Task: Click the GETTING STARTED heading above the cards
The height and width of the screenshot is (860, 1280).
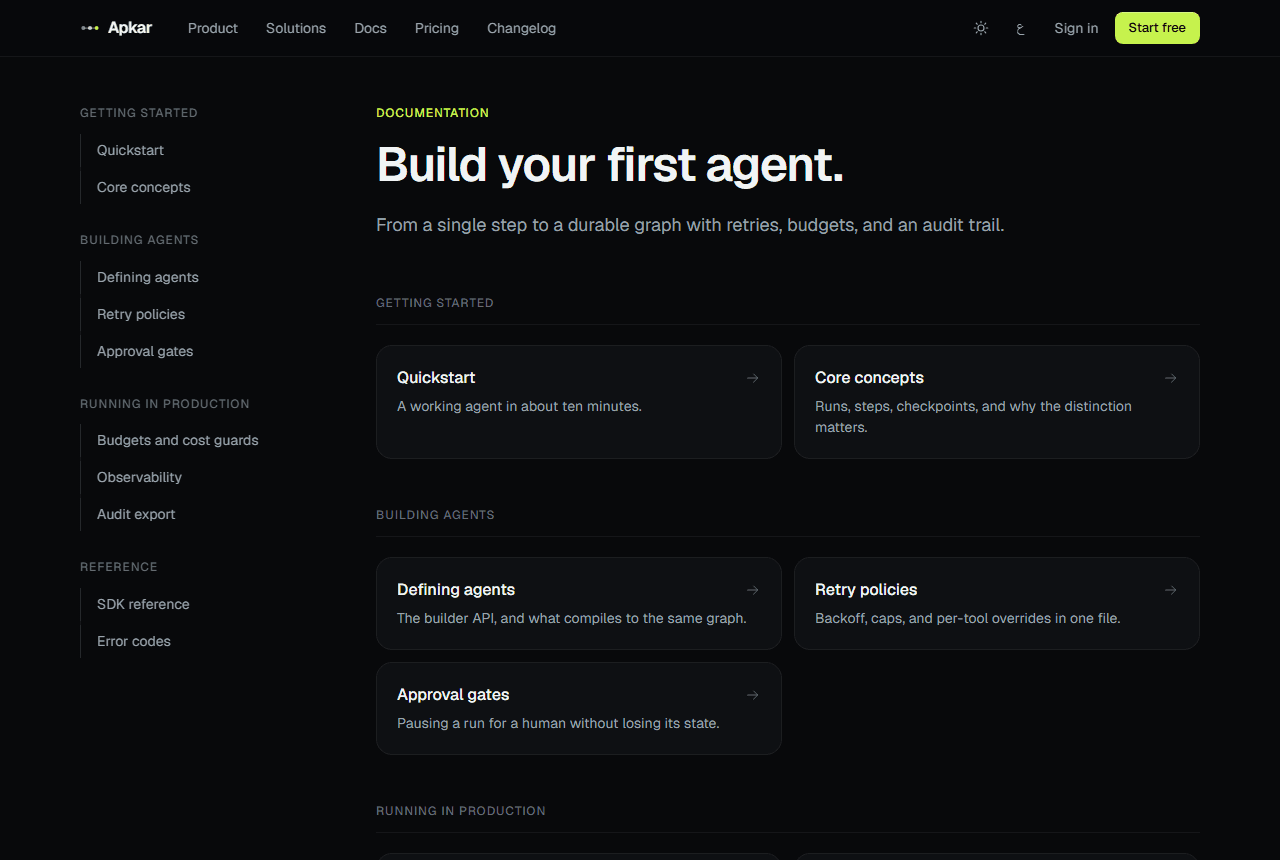Action: pos(435,303)
